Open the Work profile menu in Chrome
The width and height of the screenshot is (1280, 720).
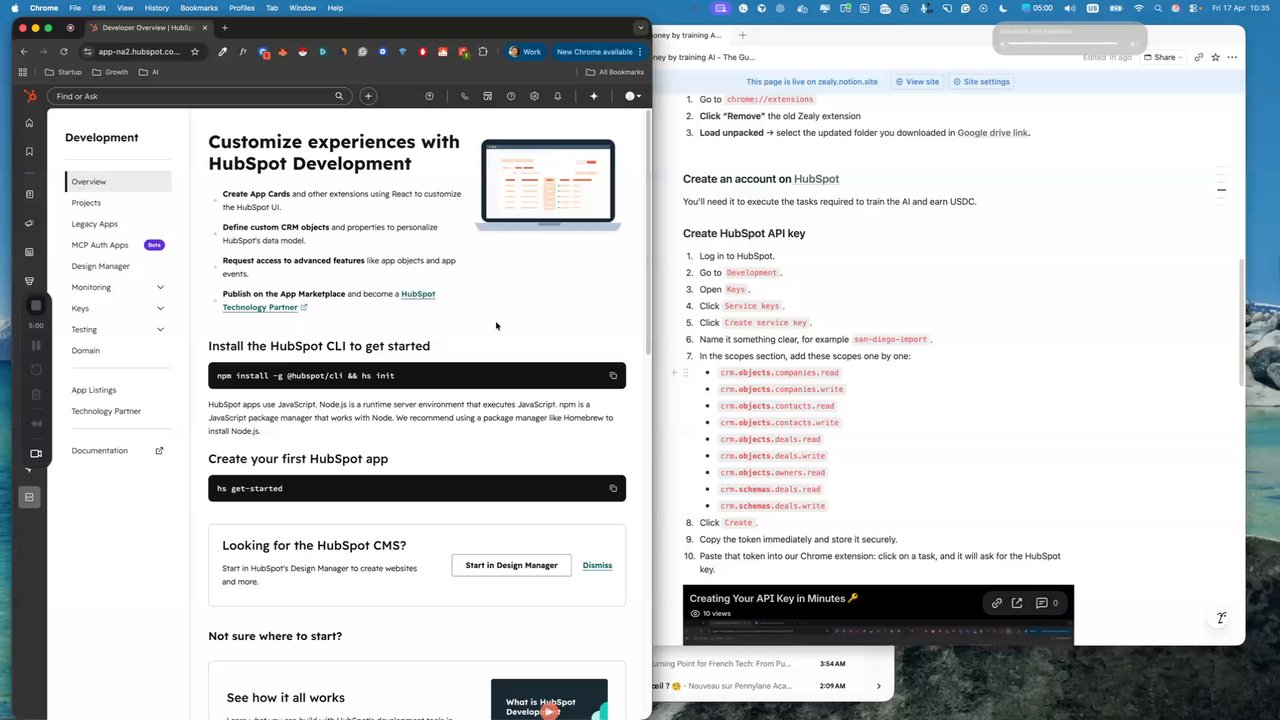(524, 52)
